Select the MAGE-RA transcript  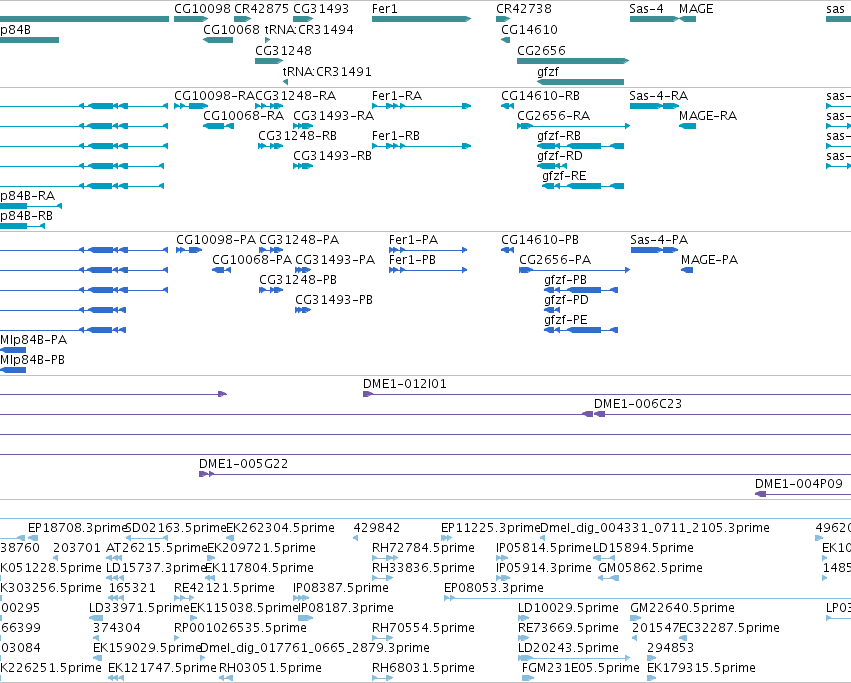click(687, 126)
